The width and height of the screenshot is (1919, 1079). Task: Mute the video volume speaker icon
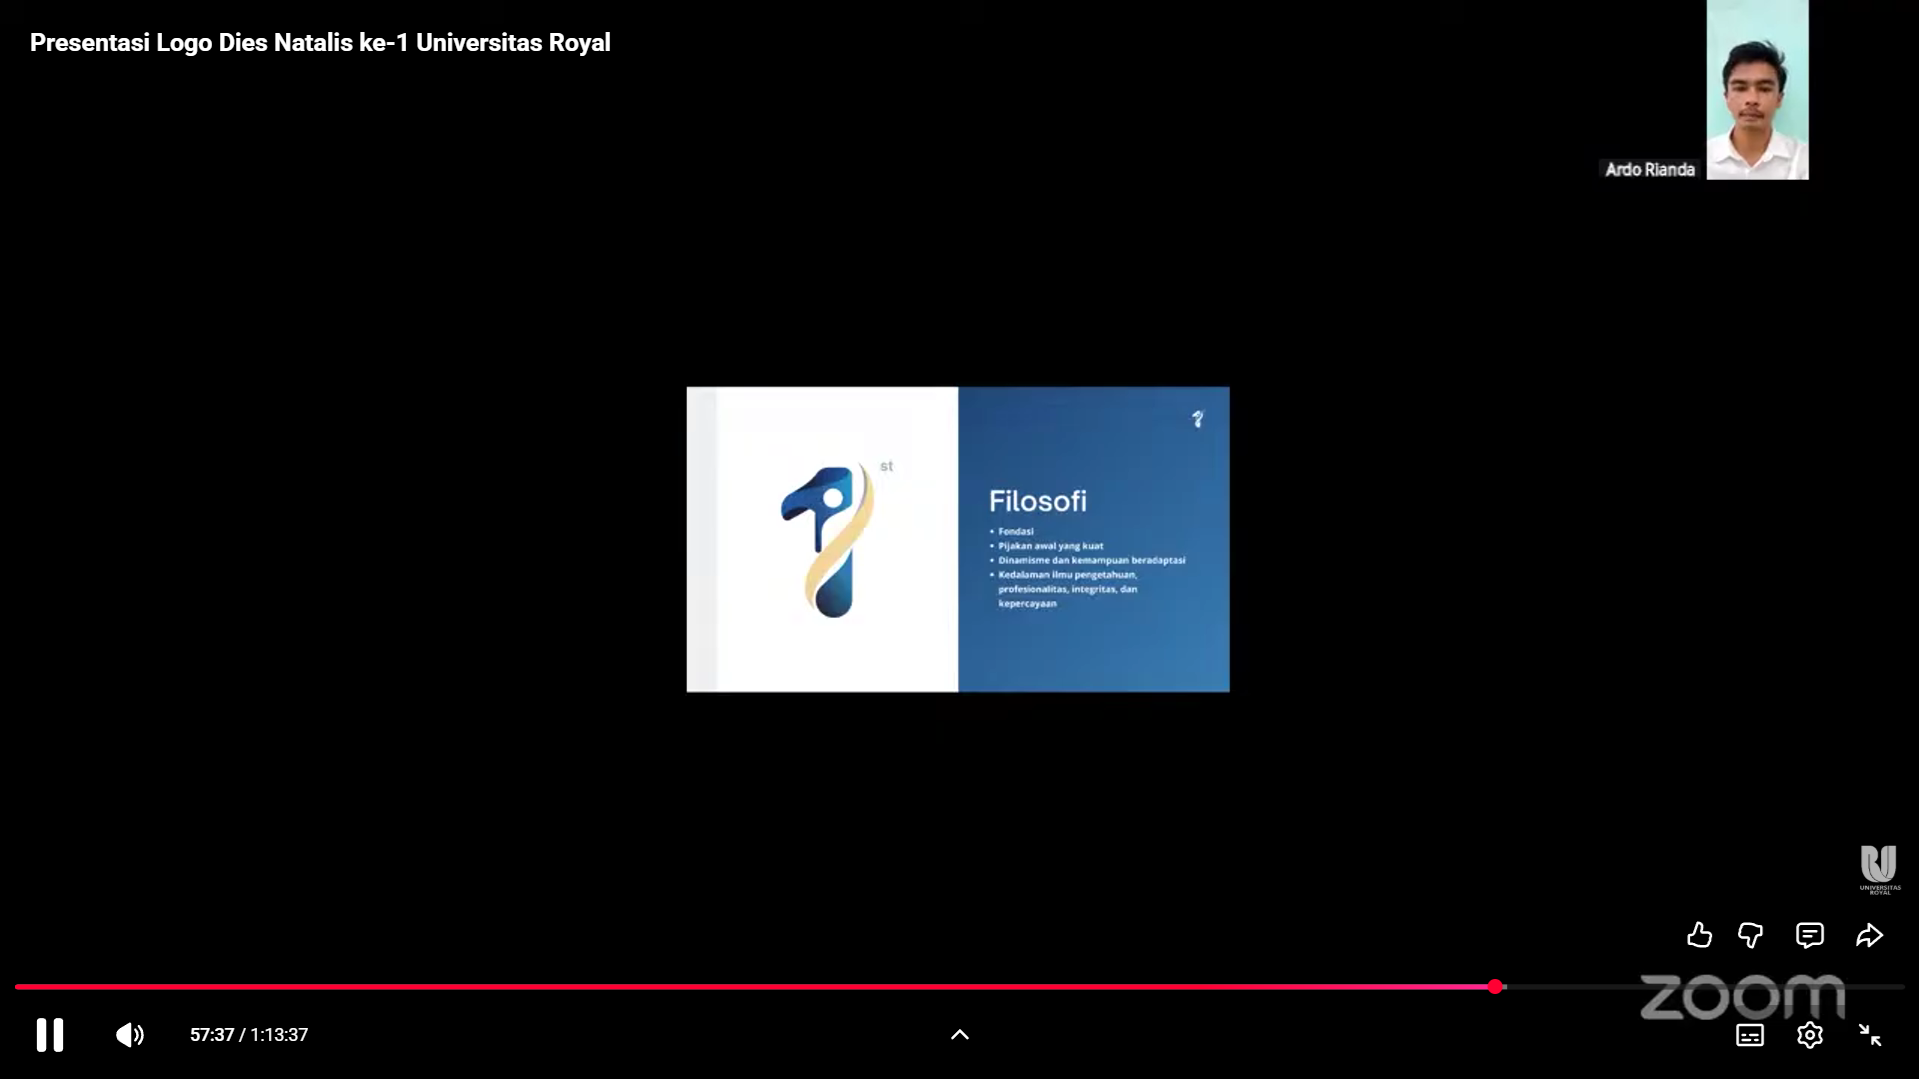pos(130,1035)
